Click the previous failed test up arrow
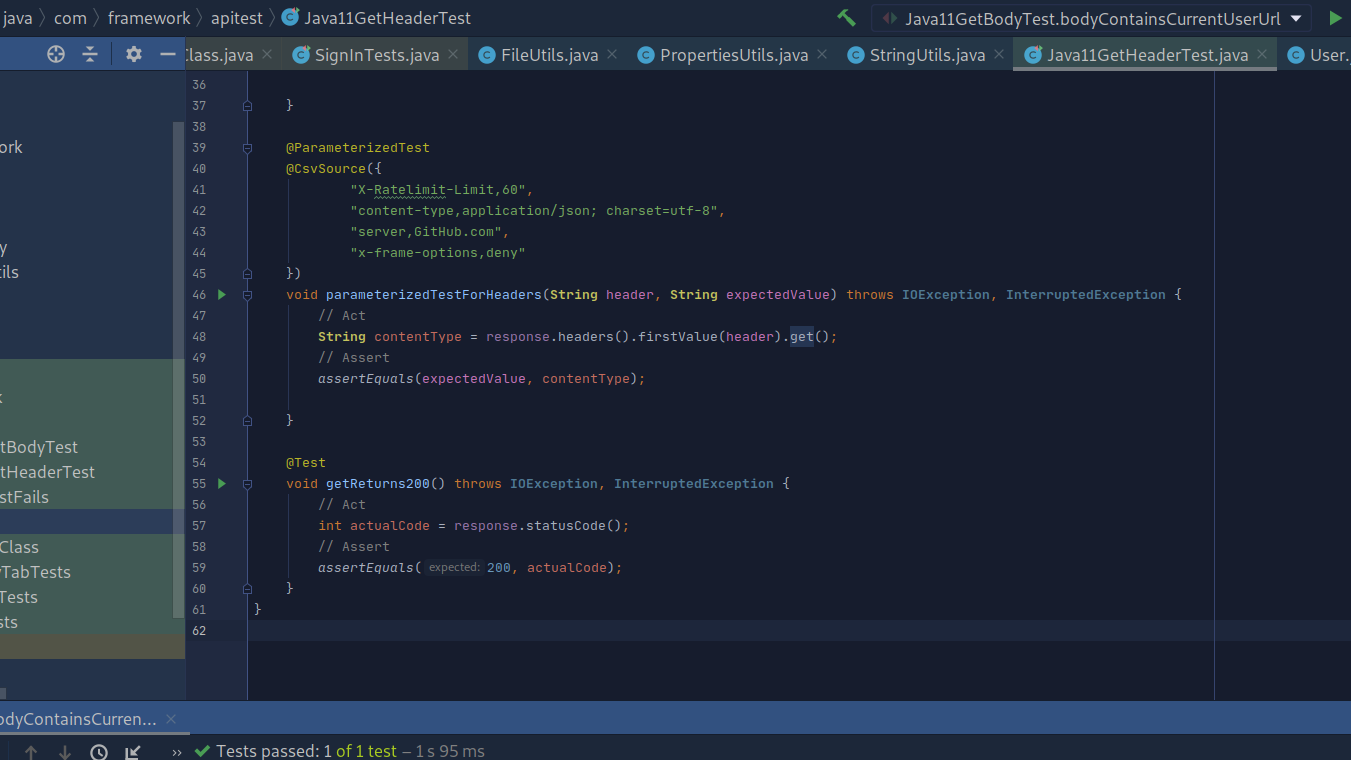The image size is (1351, 760). [x=31, y=752]
